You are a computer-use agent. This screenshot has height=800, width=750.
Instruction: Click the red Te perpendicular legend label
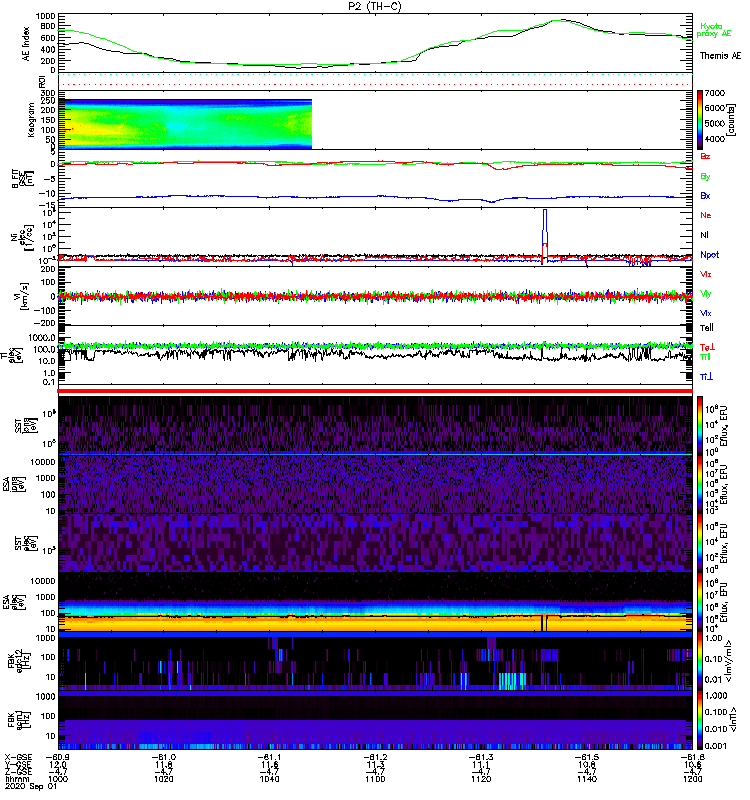point(707,347)
